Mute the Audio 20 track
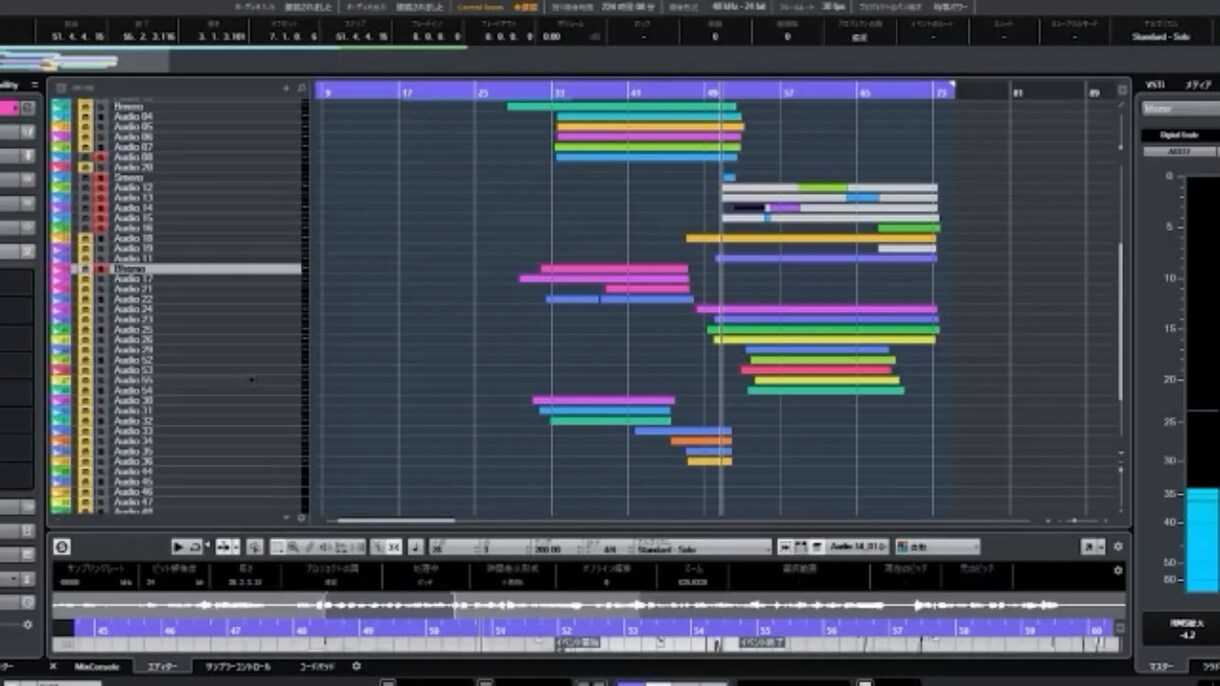 click(x=86, y=167)
